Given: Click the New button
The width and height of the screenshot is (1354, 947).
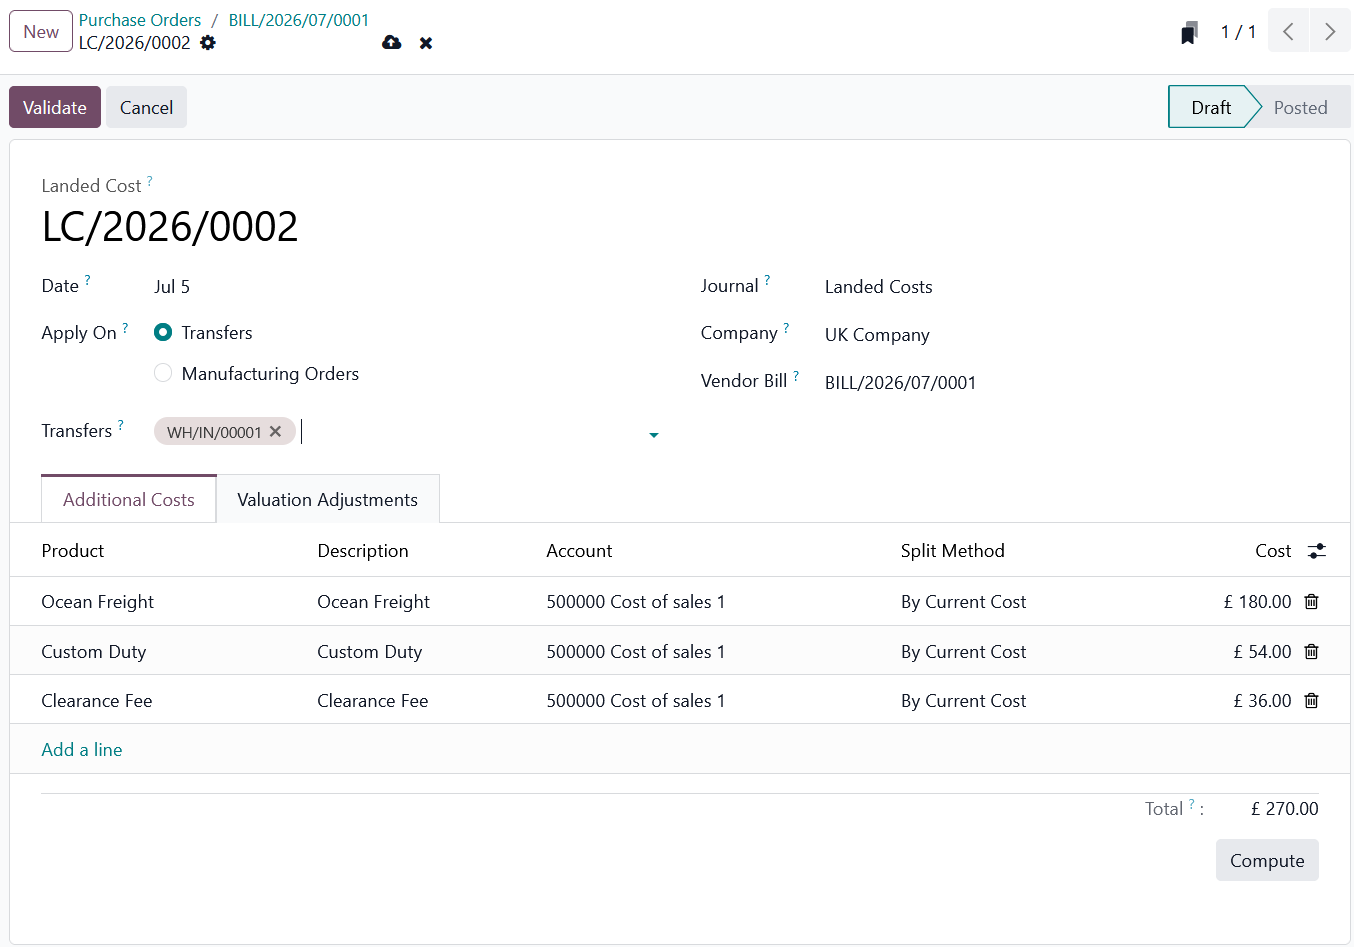Looking at the screenshot, I should tap(41, 31).
